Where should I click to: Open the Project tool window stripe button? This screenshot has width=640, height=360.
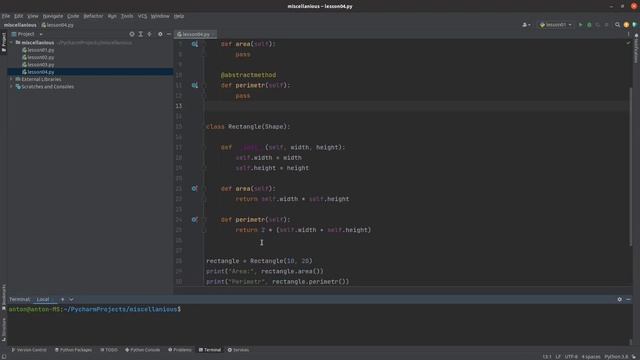[4, 42]
